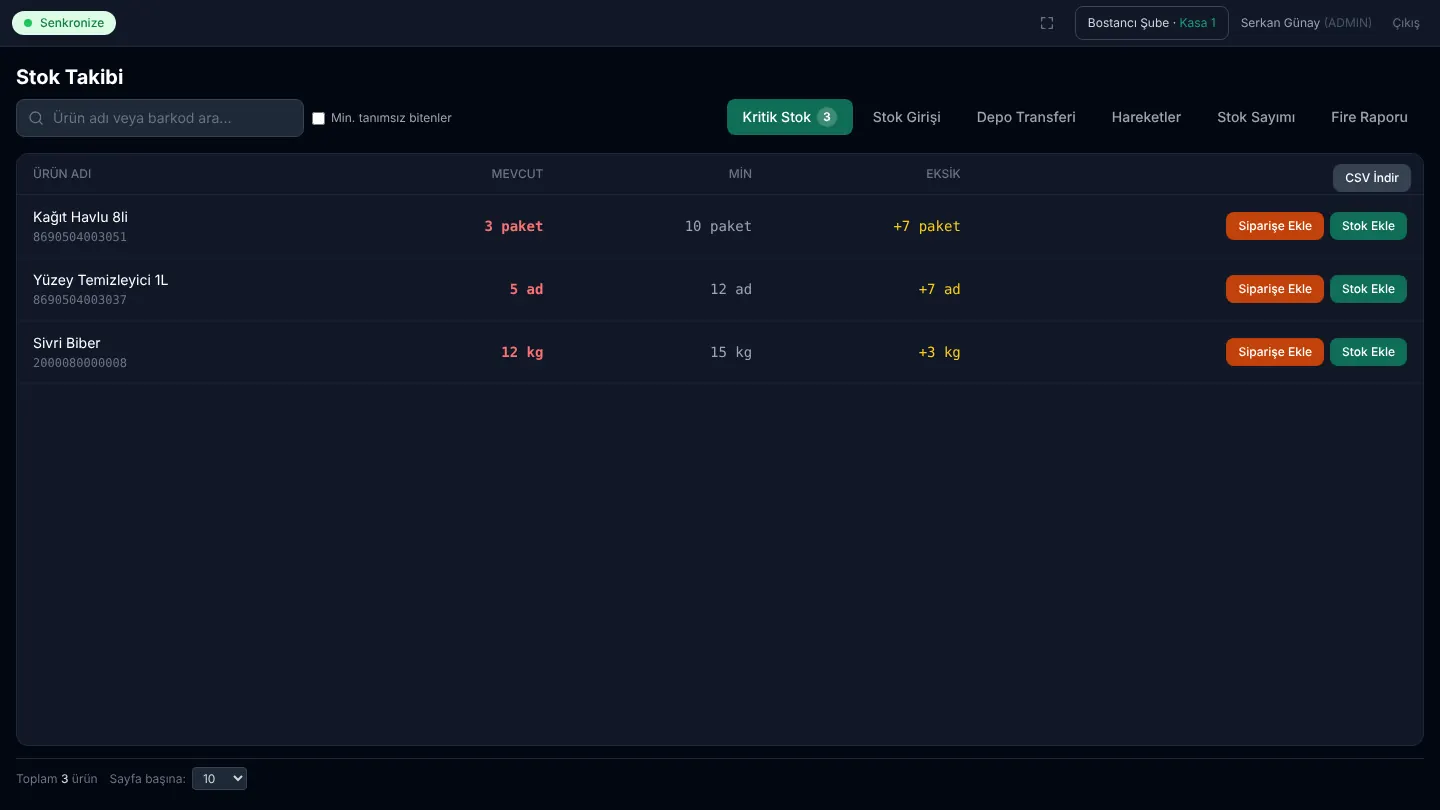
Task: Click the Senkronize status badge
Action: coord(64,23)
